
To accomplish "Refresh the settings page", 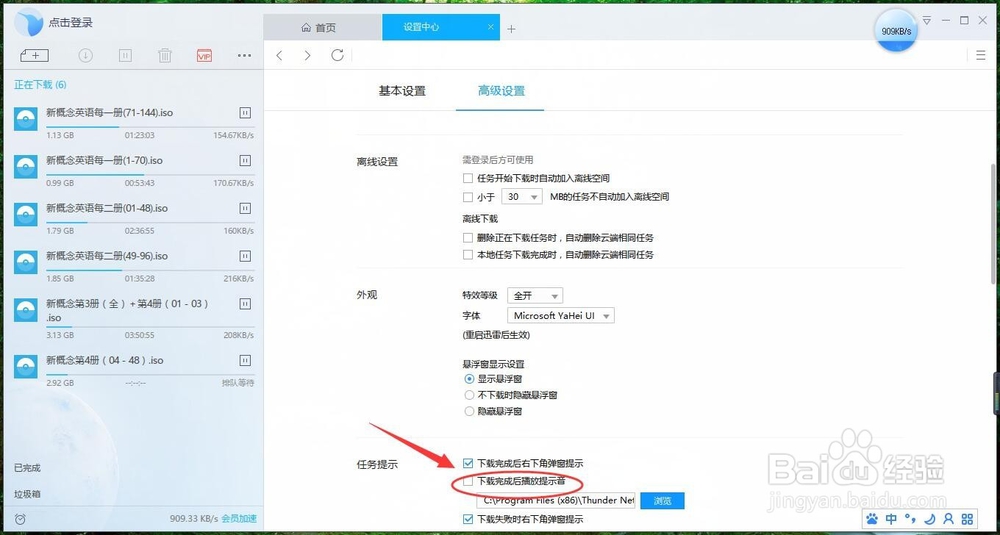I will click(337, 55).
